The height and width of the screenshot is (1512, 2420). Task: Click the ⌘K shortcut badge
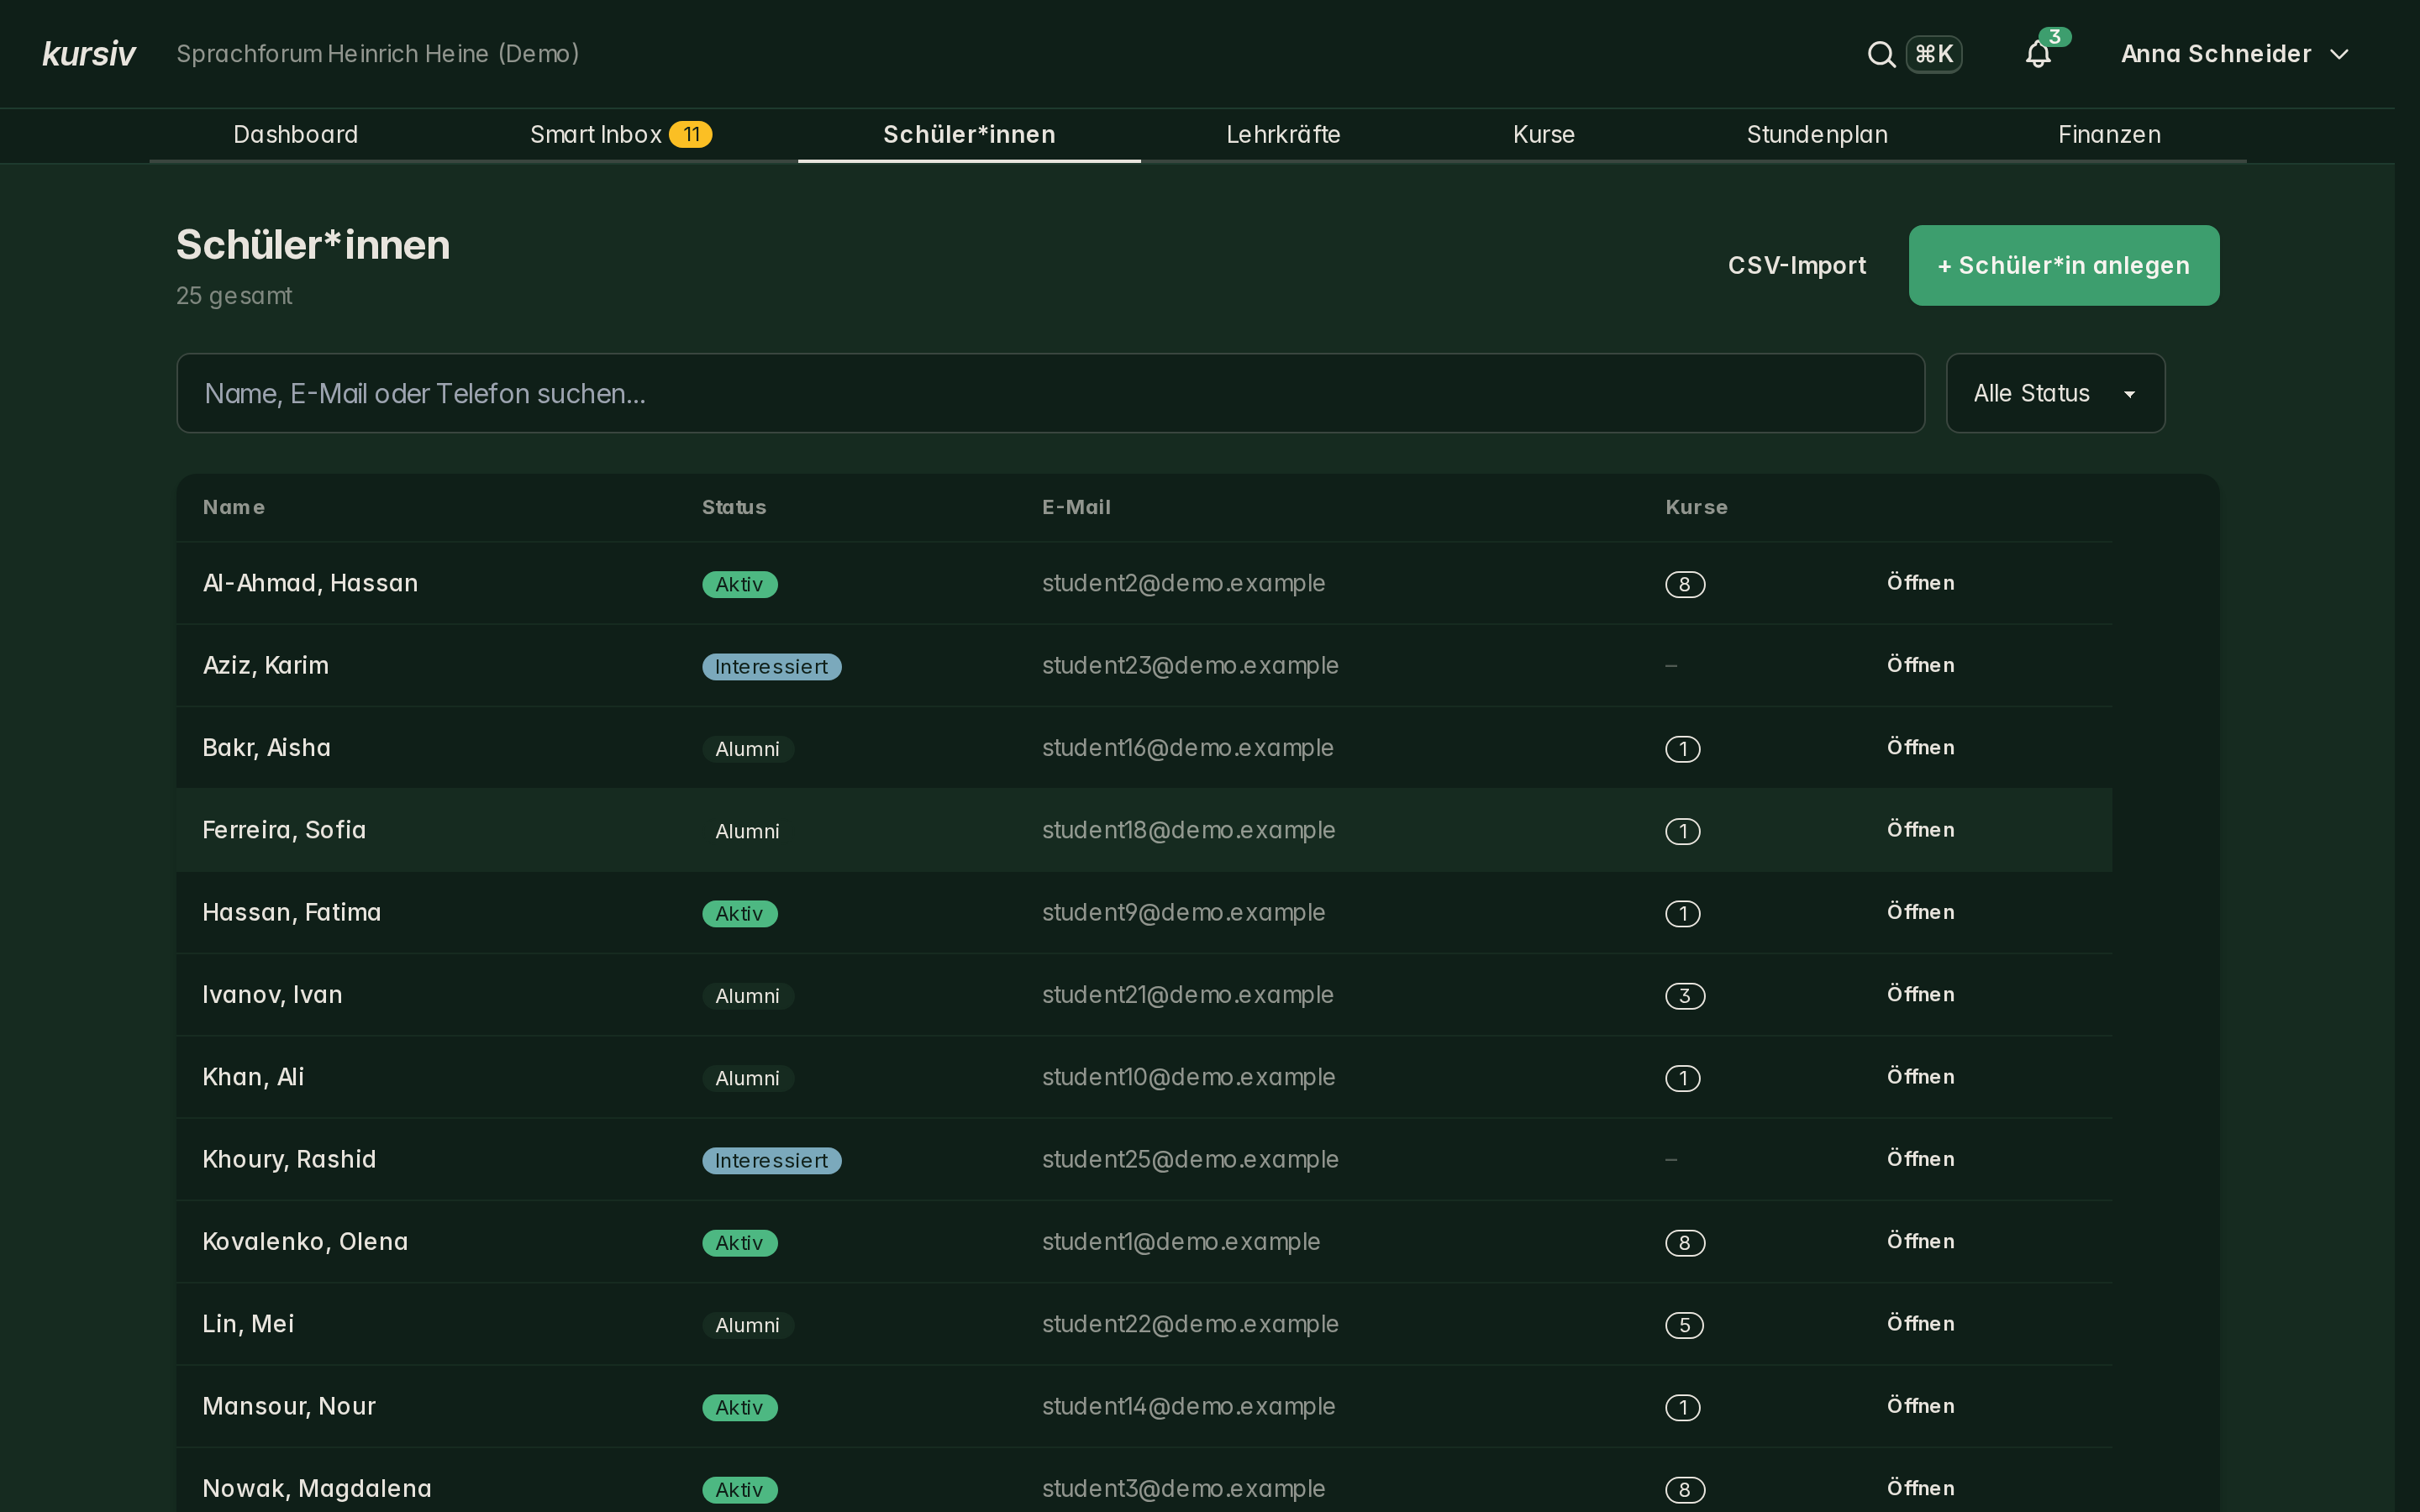1933,54
